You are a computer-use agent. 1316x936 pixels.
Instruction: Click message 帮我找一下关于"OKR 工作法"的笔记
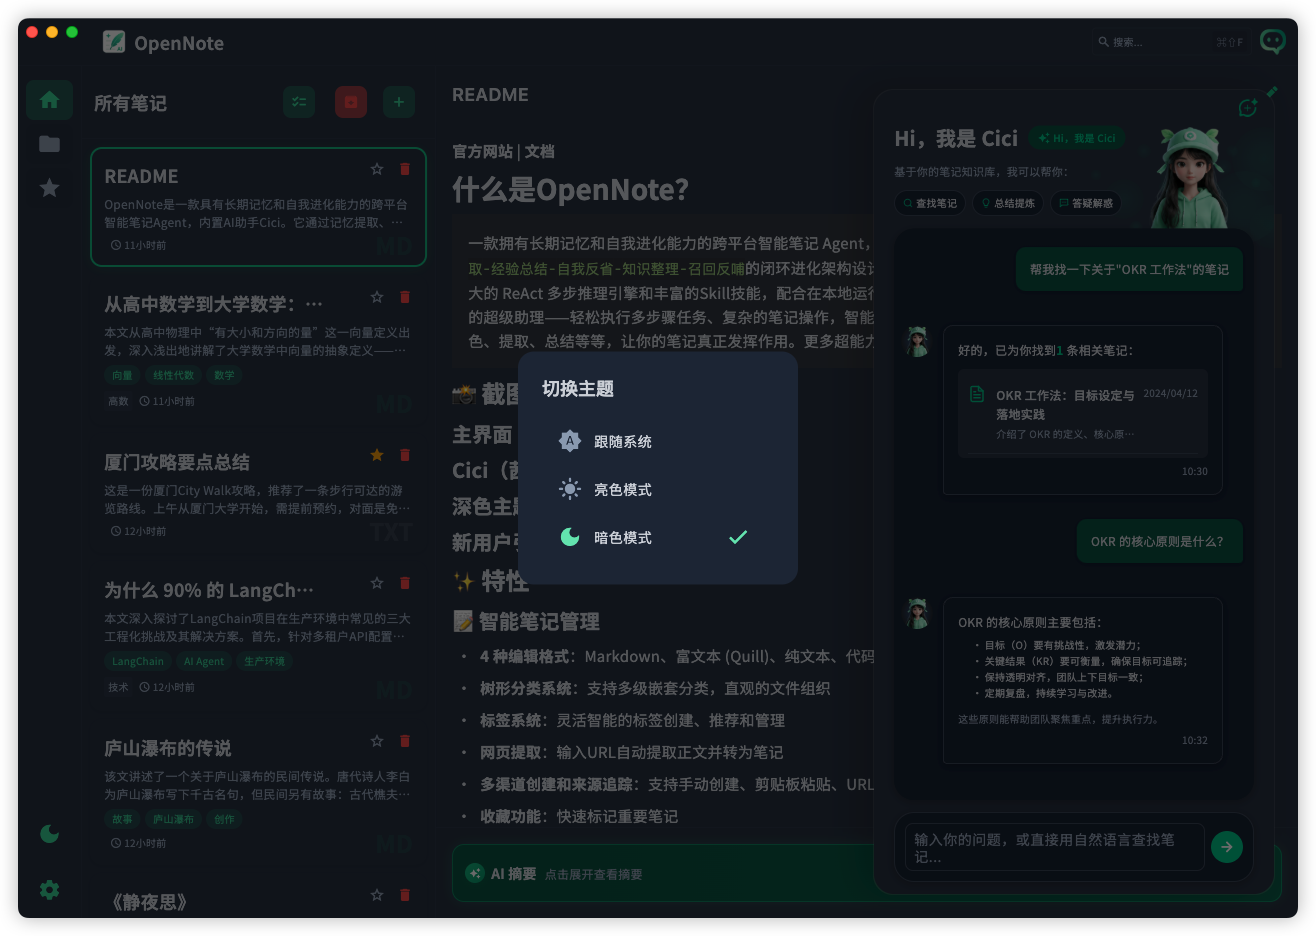[1129, 269]
